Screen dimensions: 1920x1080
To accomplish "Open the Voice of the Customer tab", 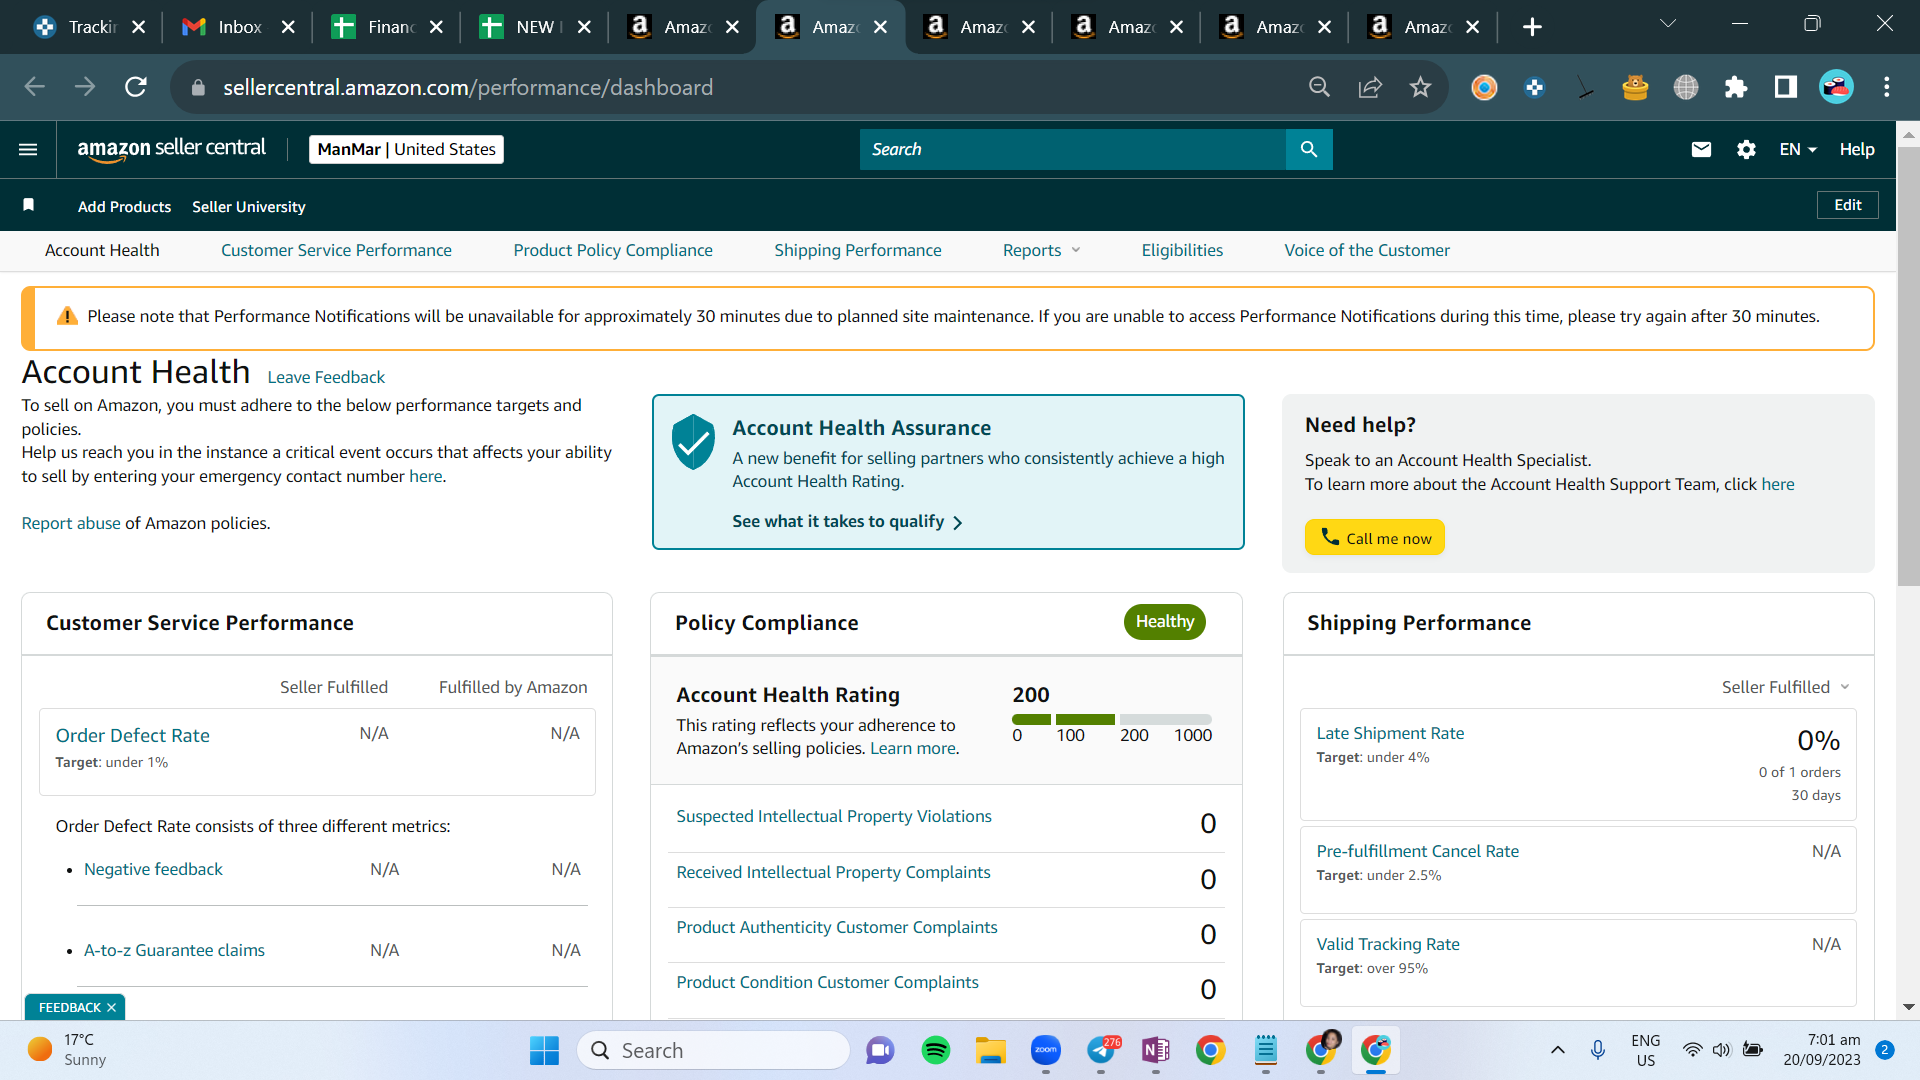I will click(1367, 250).
